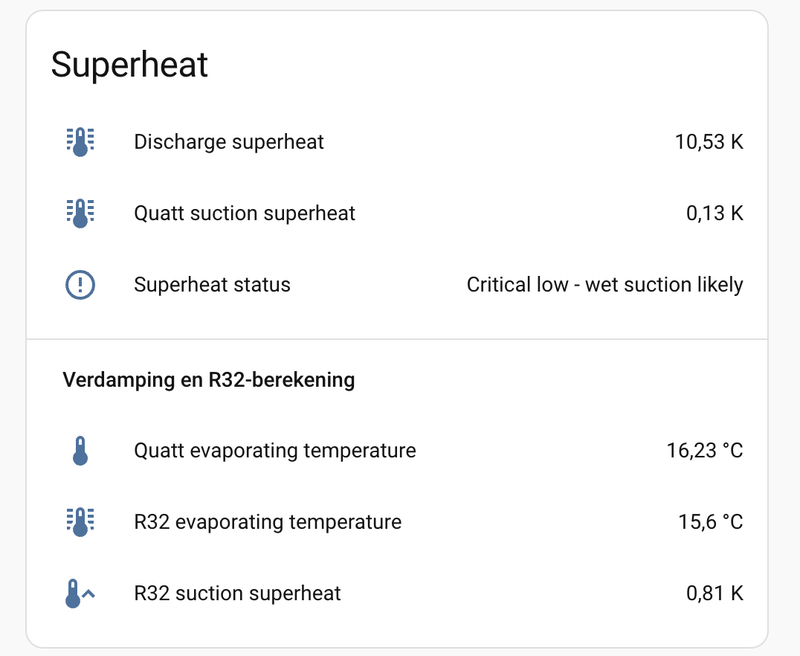This screenshot has width=800, height=656.
Task: Open the Superheat status entity label
Action: 212,285
